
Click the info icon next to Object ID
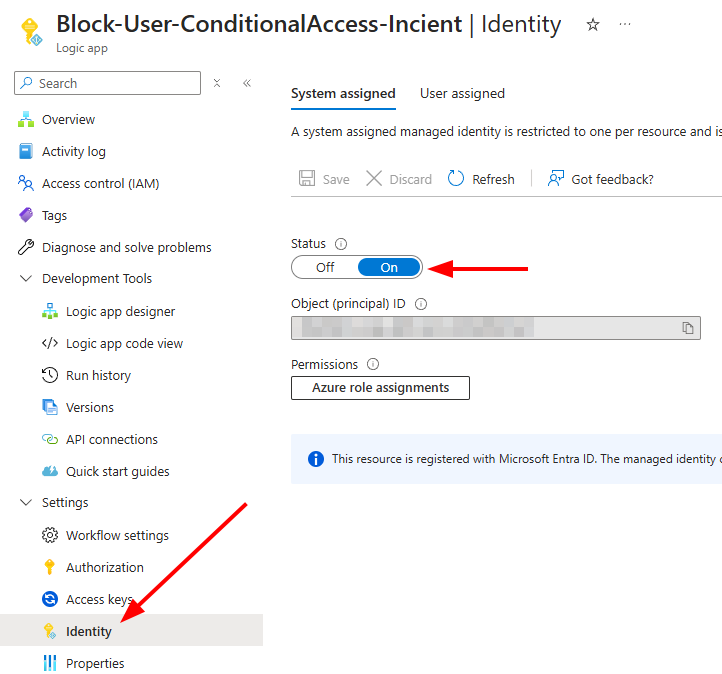point(421,304)
